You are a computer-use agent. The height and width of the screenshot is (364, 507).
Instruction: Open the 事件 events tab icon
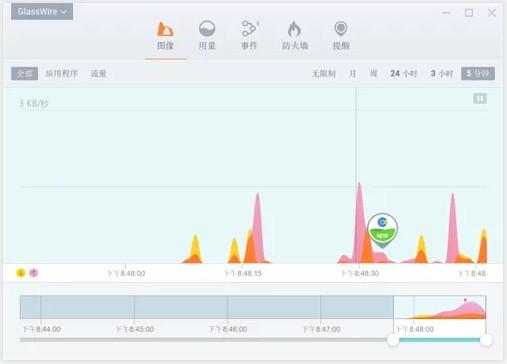pos(250,29)
